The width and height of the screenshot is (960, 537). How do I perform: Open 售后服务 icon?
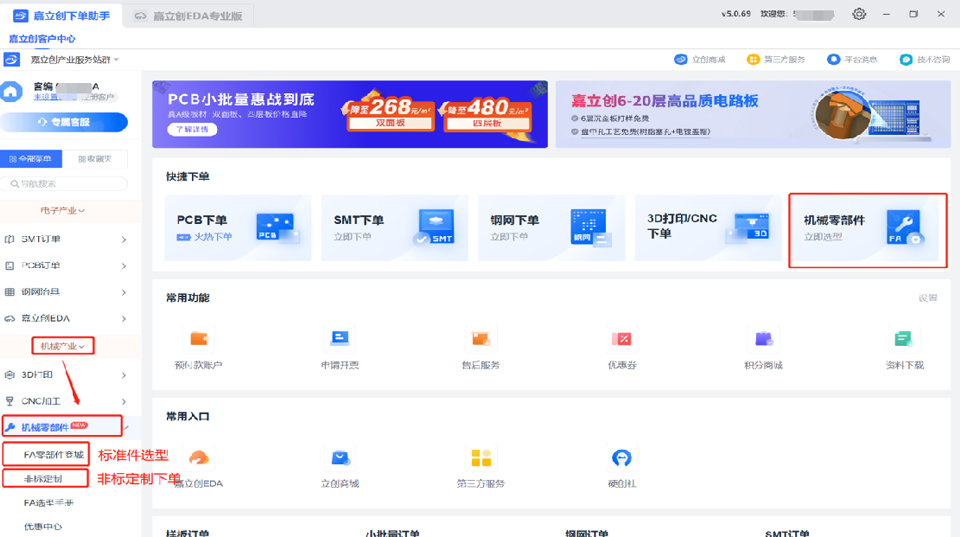tap(481, 338)
